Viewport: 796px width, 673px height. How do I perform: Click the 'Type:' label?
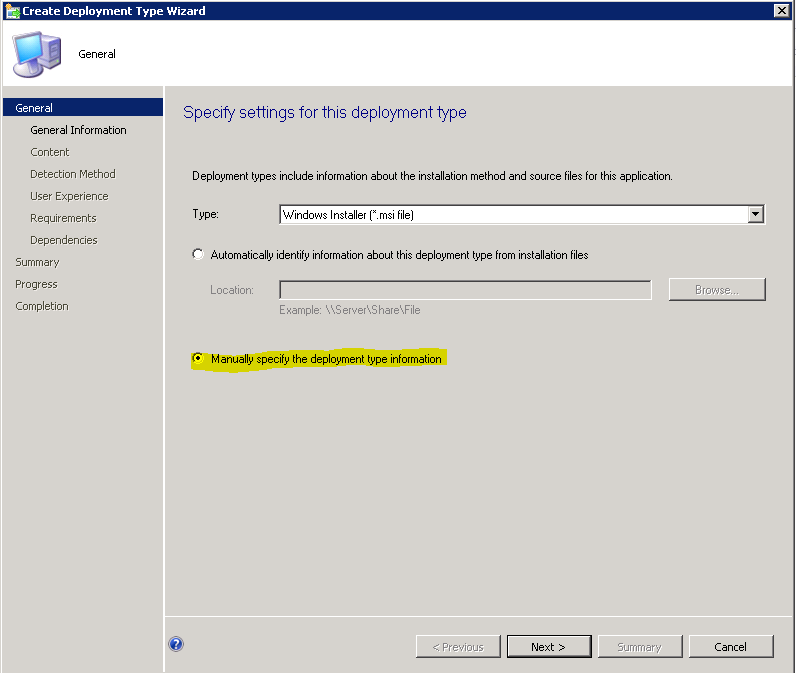[x=206, y=214]
